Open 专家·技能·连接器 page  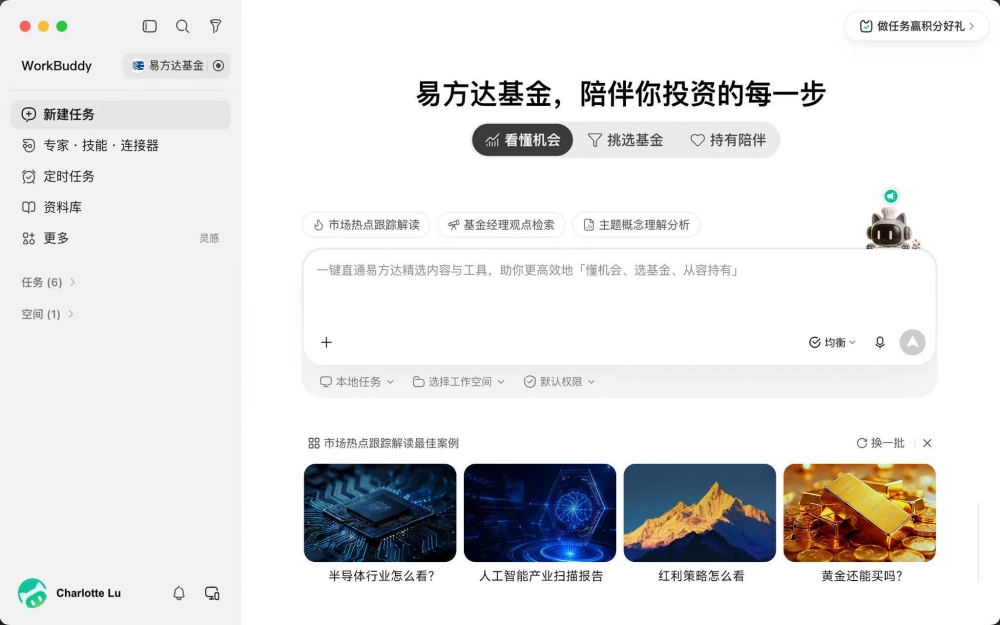pyautogui.click(x=121, y=145)
